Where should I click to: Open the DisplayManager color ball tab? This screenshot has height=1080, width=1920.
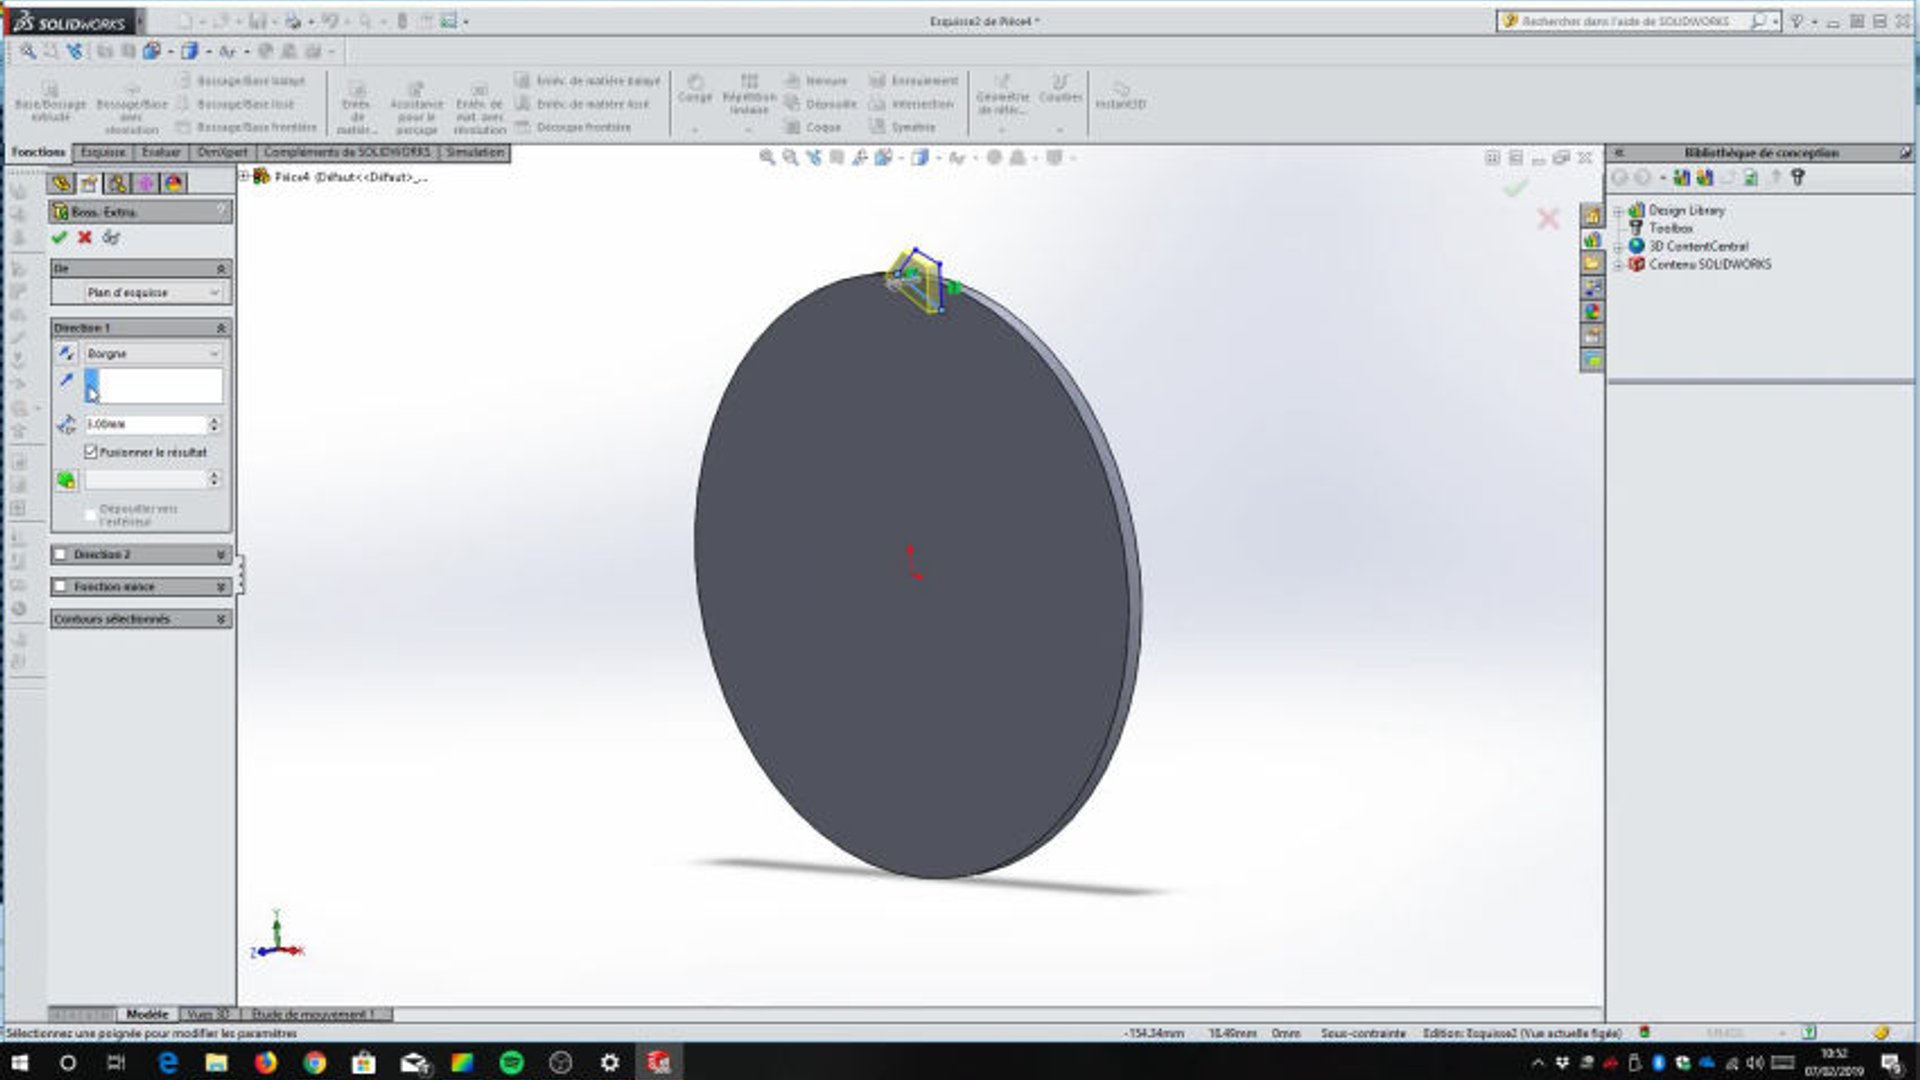174,183
